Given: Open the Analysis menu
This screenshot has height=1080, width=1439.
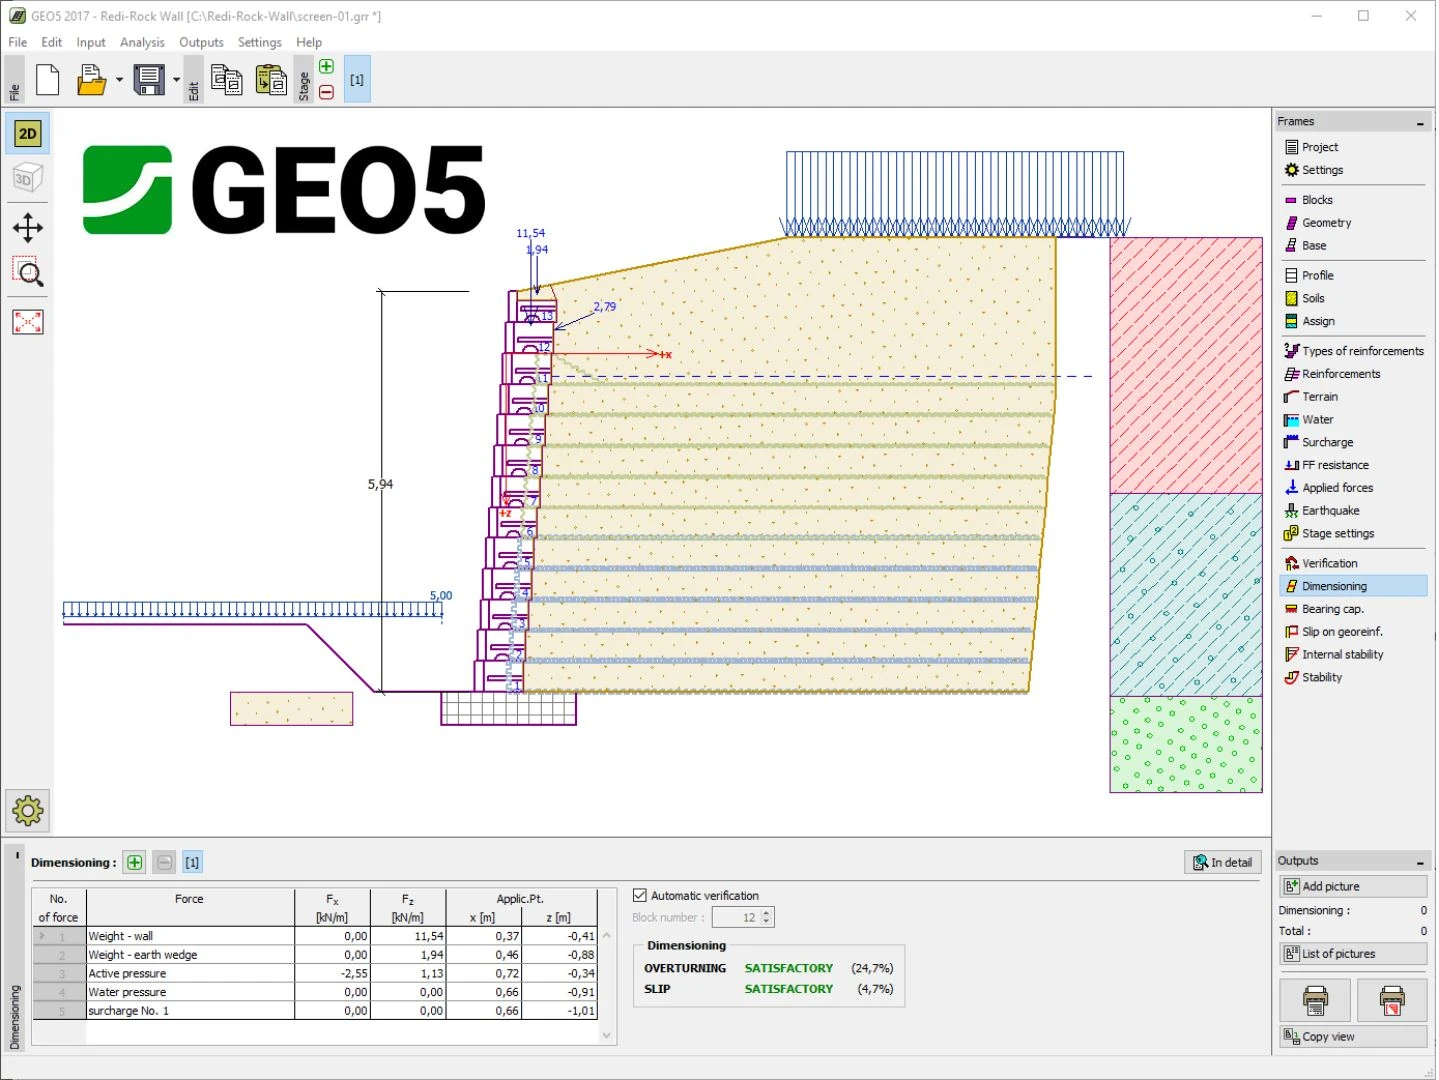Looking at the screenshot, I should click(142, 42).
